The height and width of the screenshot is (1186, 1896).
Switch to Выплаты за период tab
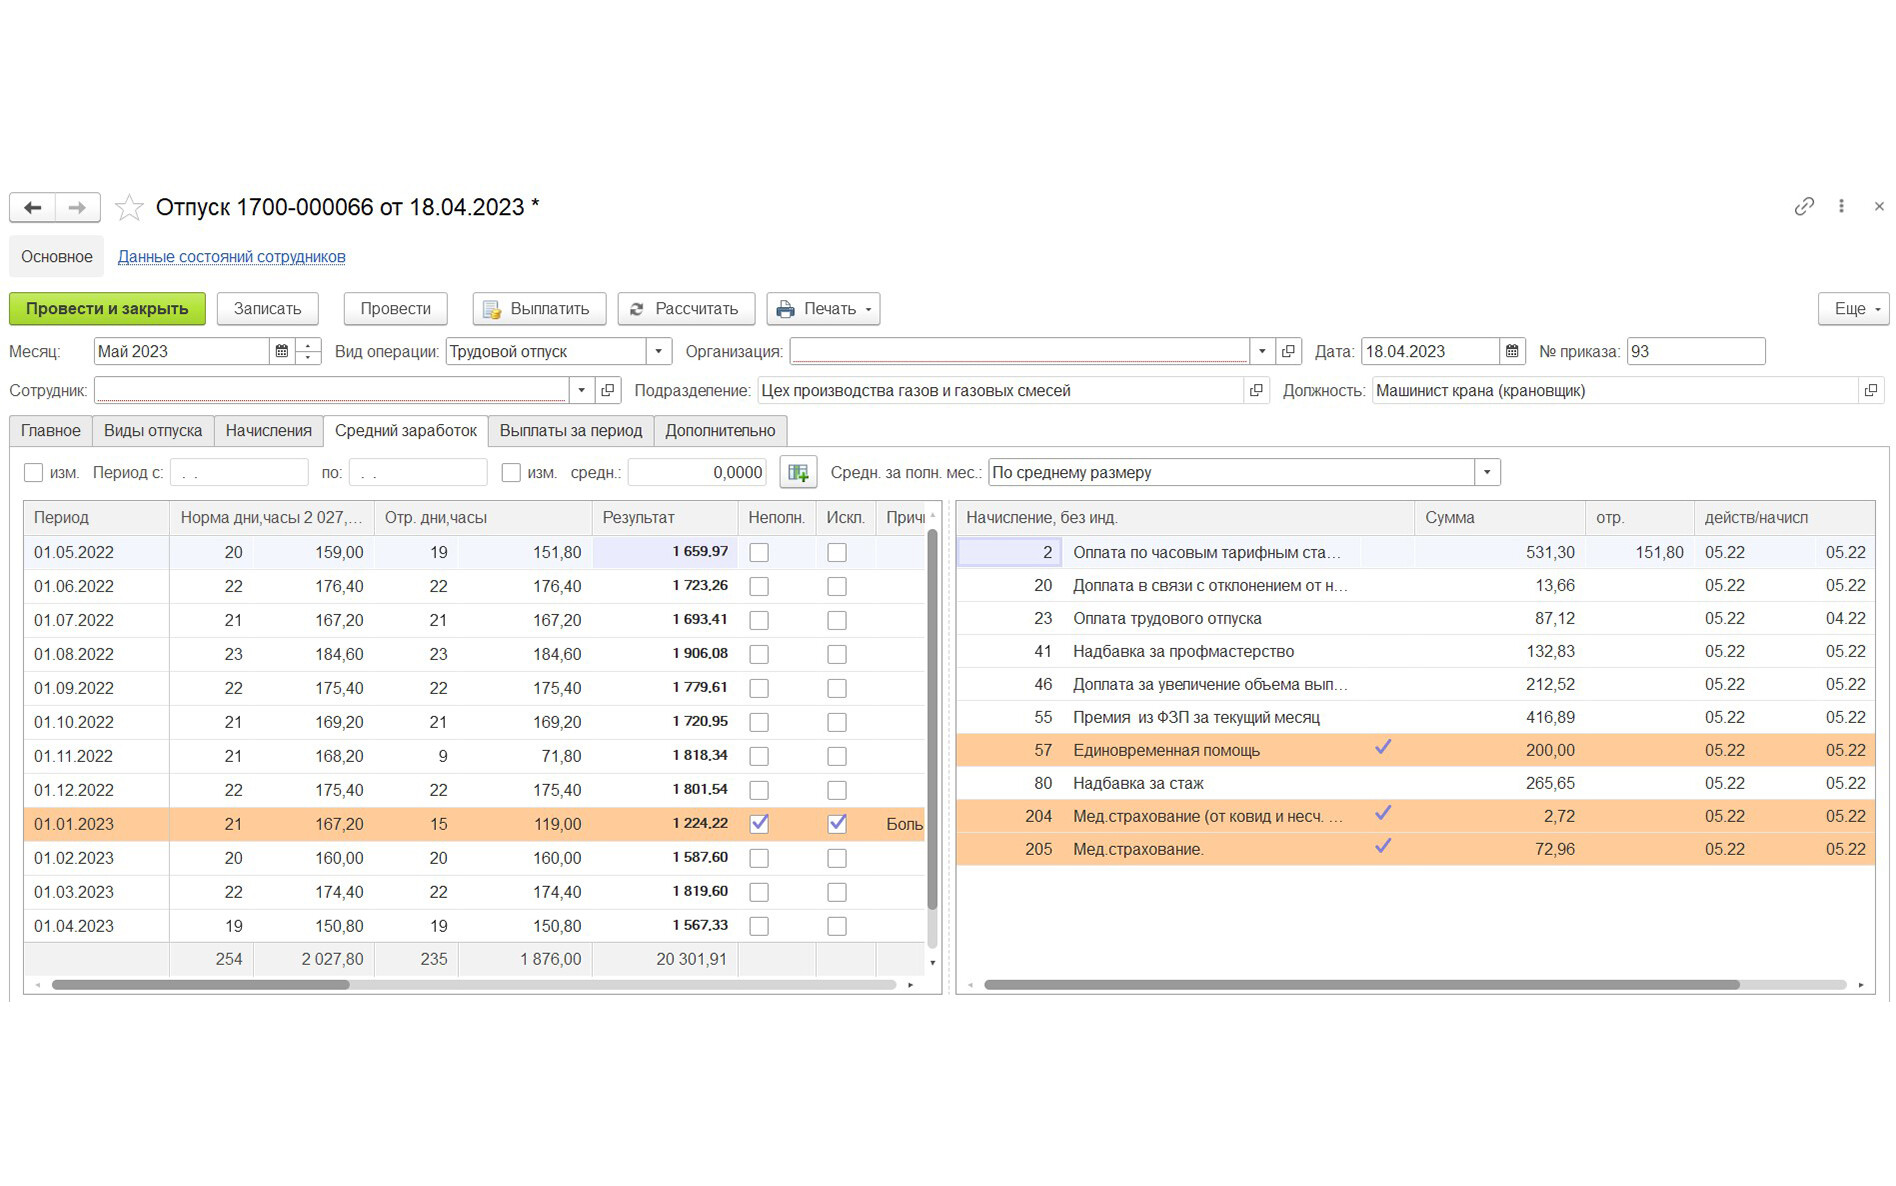tap(570, 431)
